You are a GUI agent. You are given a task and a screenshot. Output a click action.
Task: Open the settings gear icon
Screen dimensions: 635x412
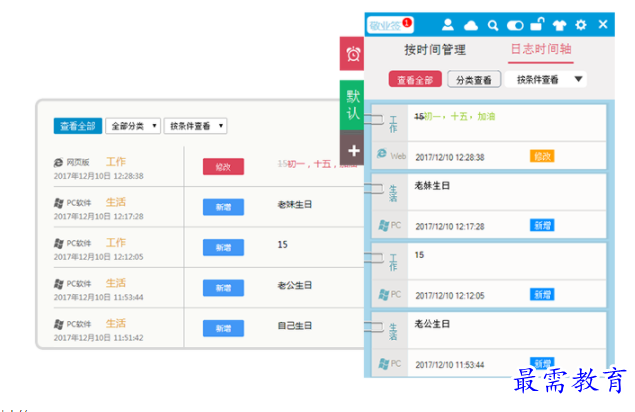click(x=581, y=25)
